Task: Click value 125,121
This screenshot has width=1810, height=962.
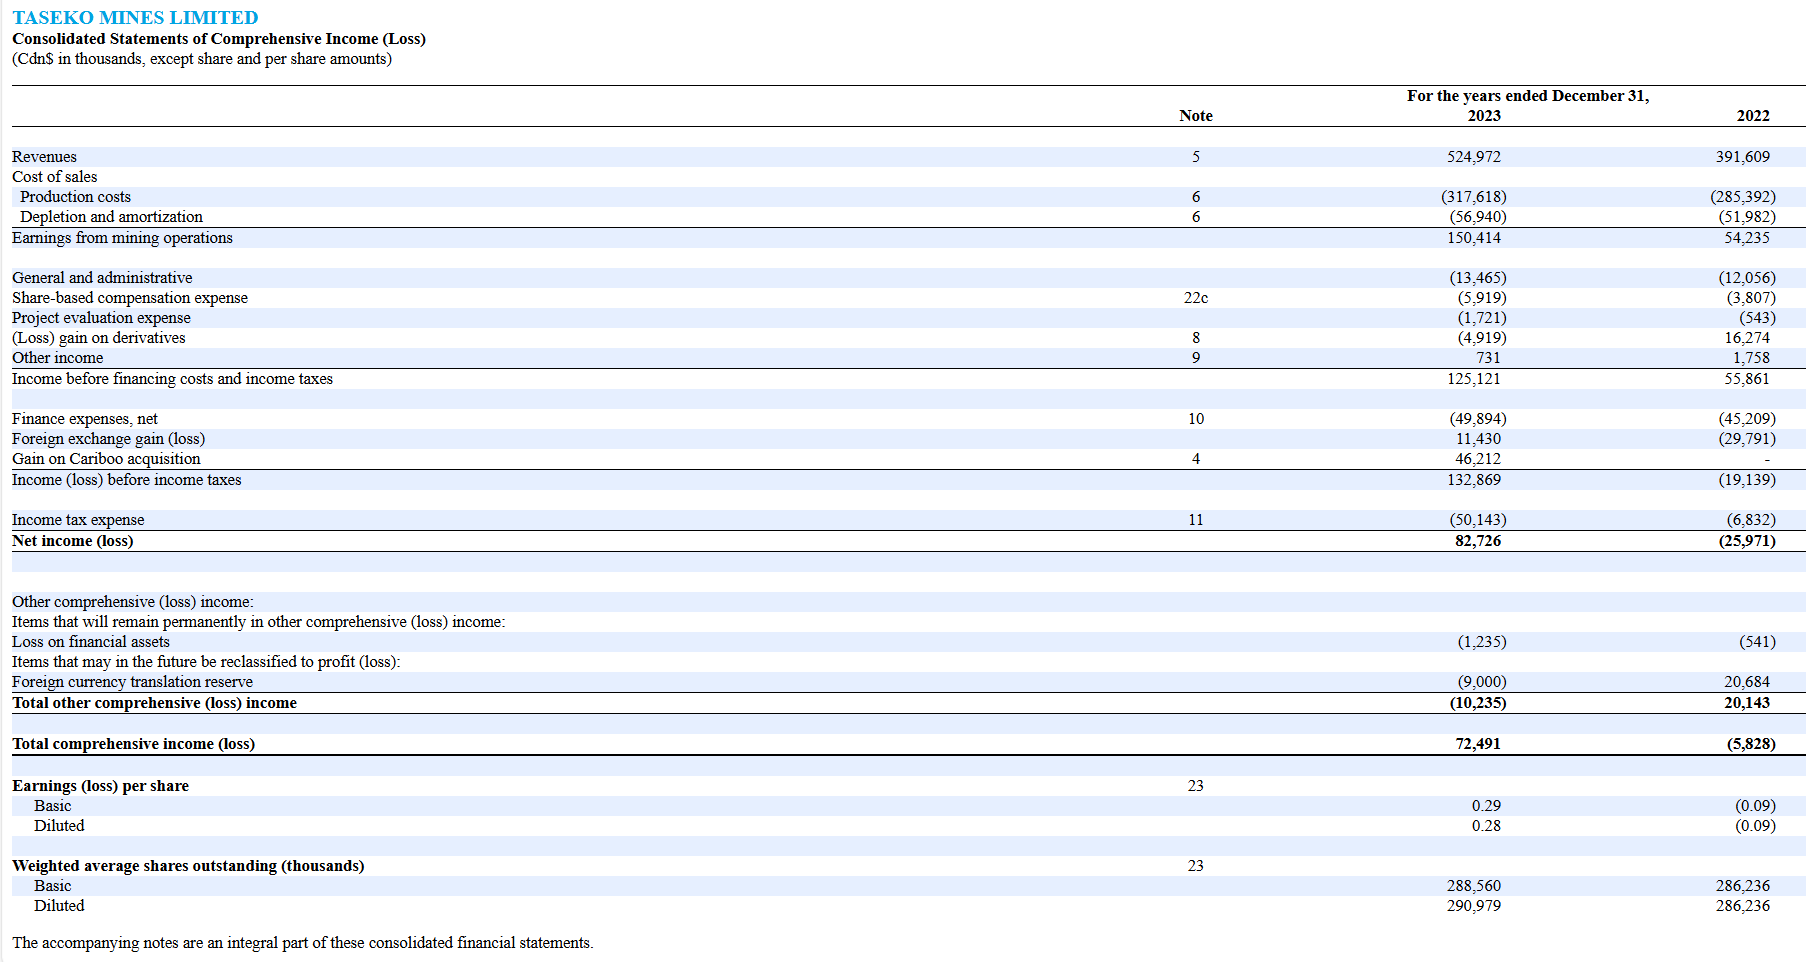Action: pyautogui.click(x=1474, y=379)
